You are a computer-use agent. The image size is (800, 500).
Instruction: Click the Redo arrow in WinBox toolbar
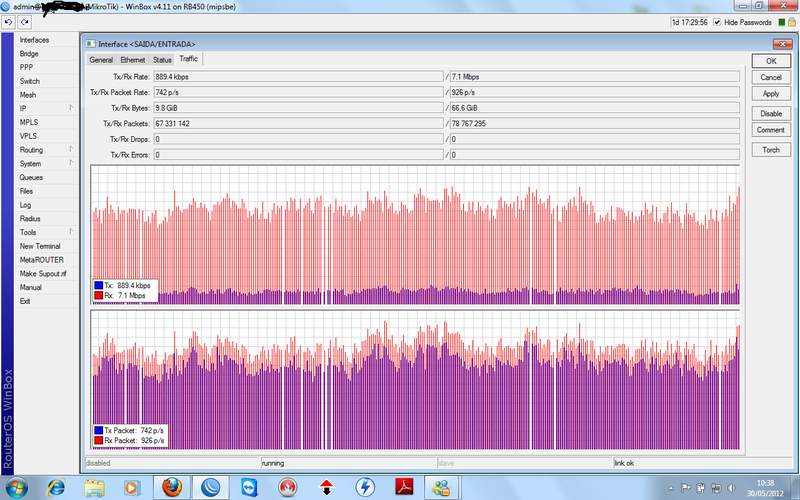pos(23,22)
